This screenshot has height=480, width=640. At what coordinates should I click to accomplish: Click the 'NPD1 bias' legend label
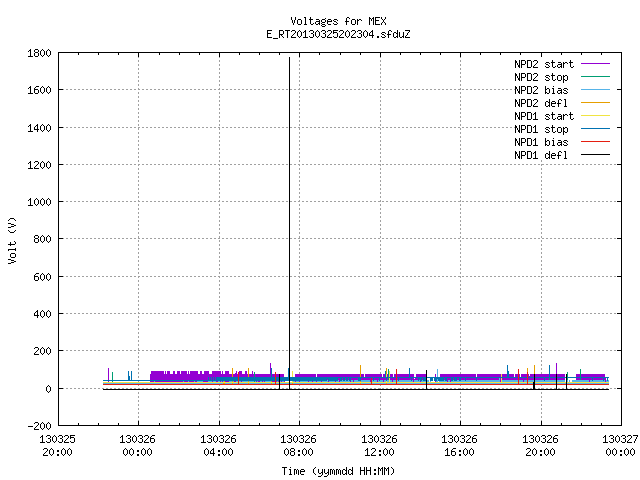tap(541, 142)
